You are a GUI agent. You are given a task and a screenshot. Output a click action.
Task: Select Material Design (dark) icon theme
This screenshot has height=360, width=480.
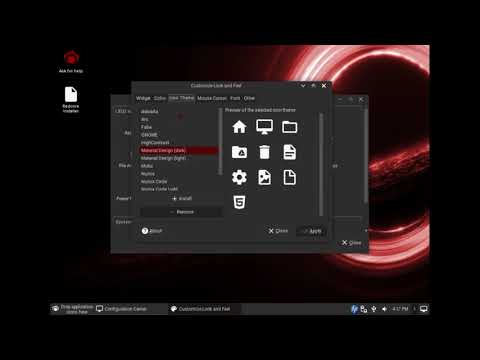[x=179, y=150]
